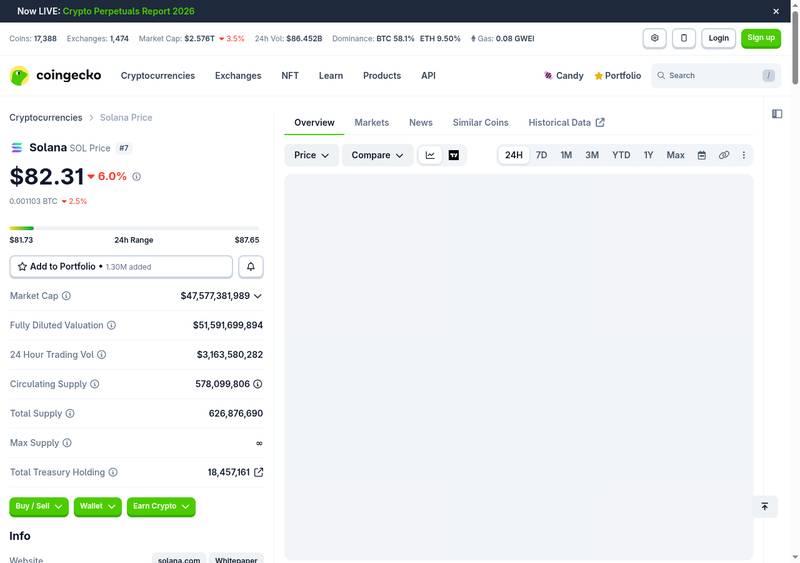Screen dimensions: 800x563
Task: Select YTD chart range
Action: point(621,155)
